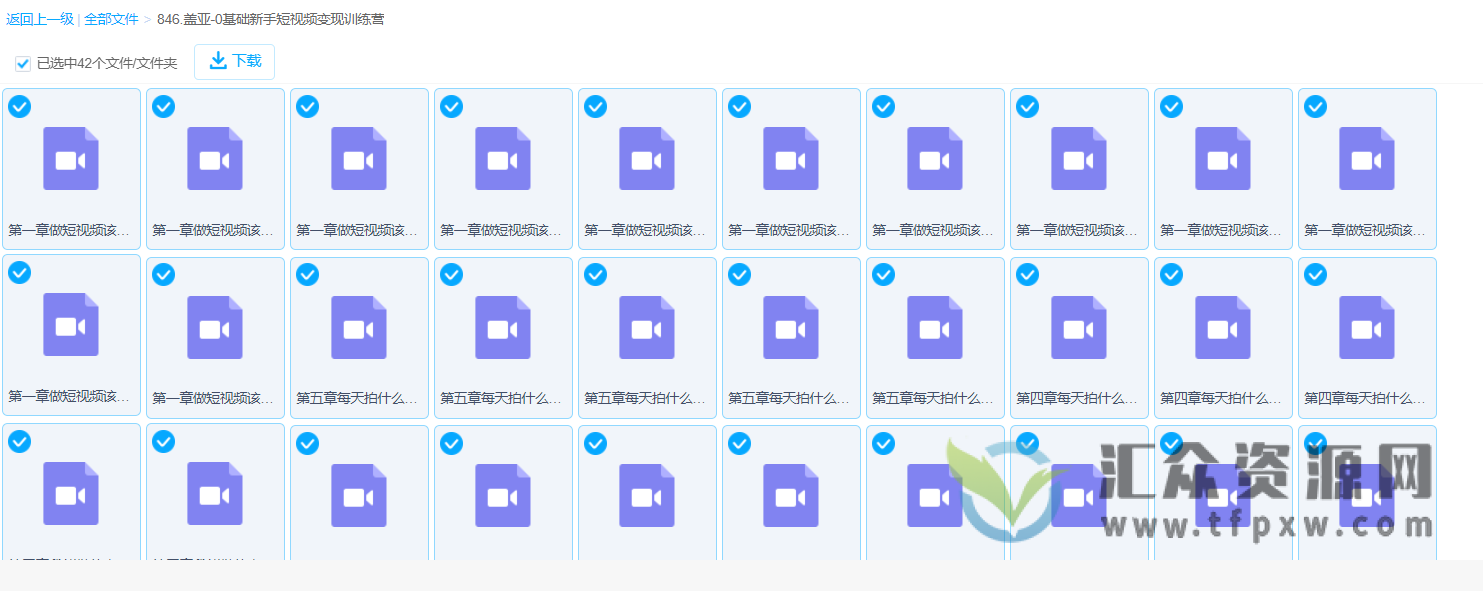1483x591 pixels.
Task: Open the first 第五章每天拍什么 video file icon
Action: pos(359,325)
